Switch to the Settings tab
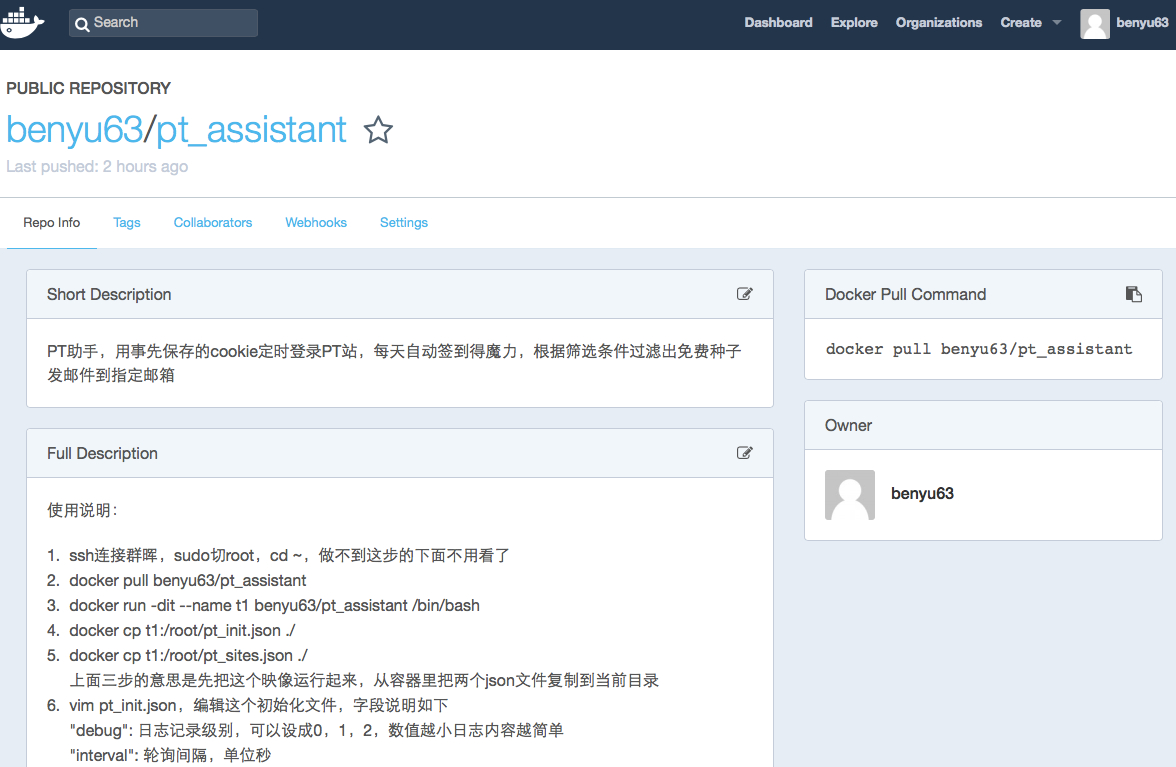Screen dimensions: 1176x767 click(x=404, y=223)
